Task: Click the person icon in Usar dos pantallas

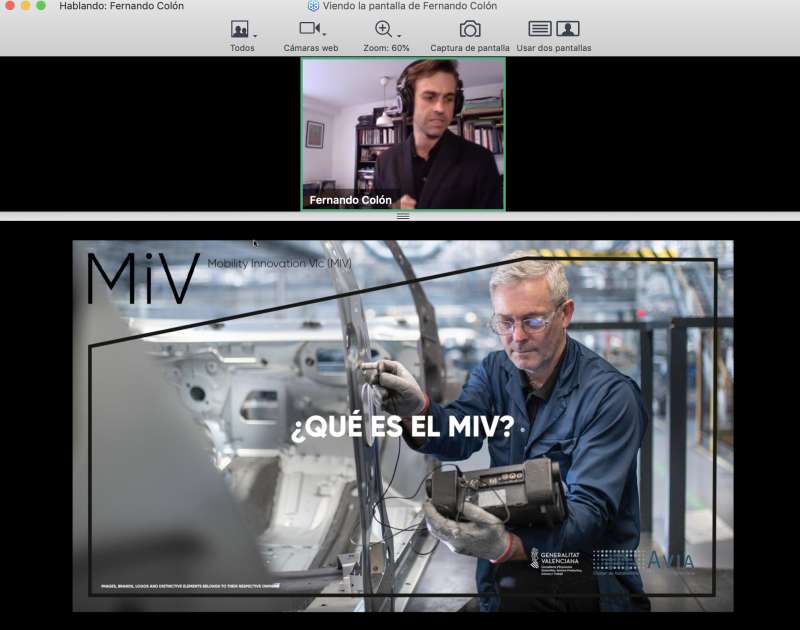Action: (x=568, y=29)
